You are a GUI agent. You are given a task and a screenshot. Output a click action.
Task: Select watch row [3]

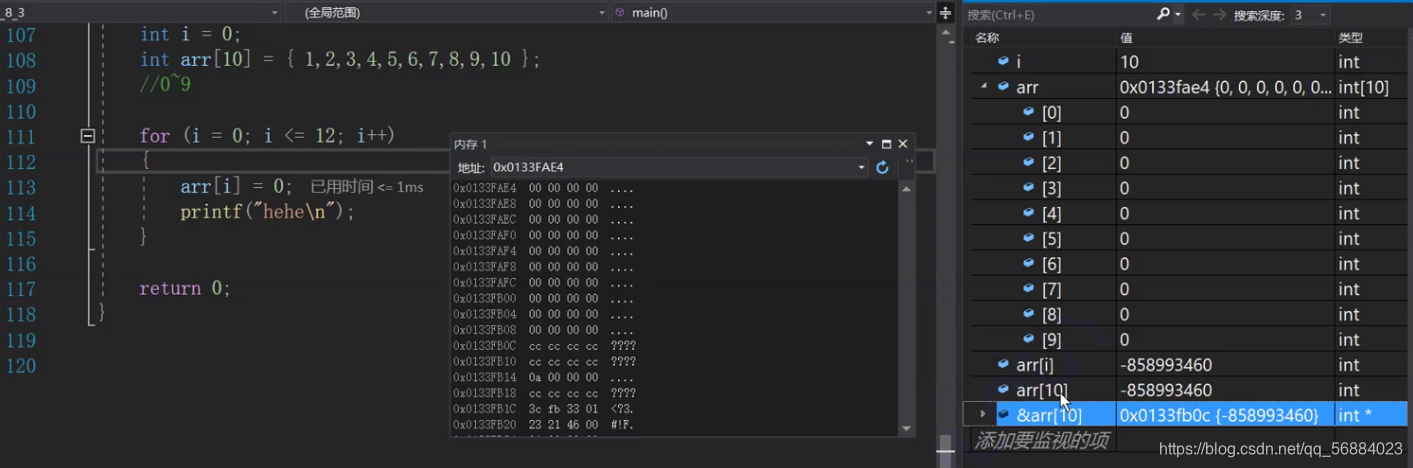[x=1190, y=188]
